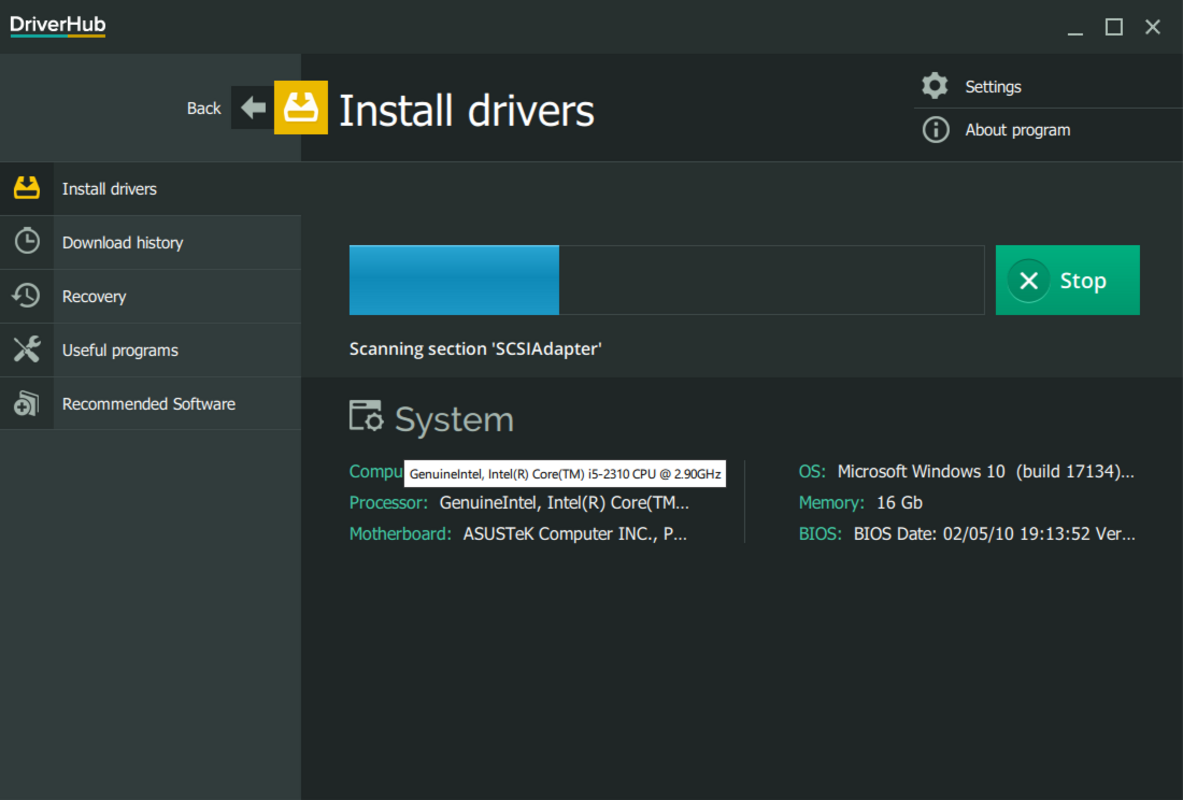This screenshot has width=1183, height=800.
Task: Click the yellow Install drivers header icon
Action: (x=300, y=107)
